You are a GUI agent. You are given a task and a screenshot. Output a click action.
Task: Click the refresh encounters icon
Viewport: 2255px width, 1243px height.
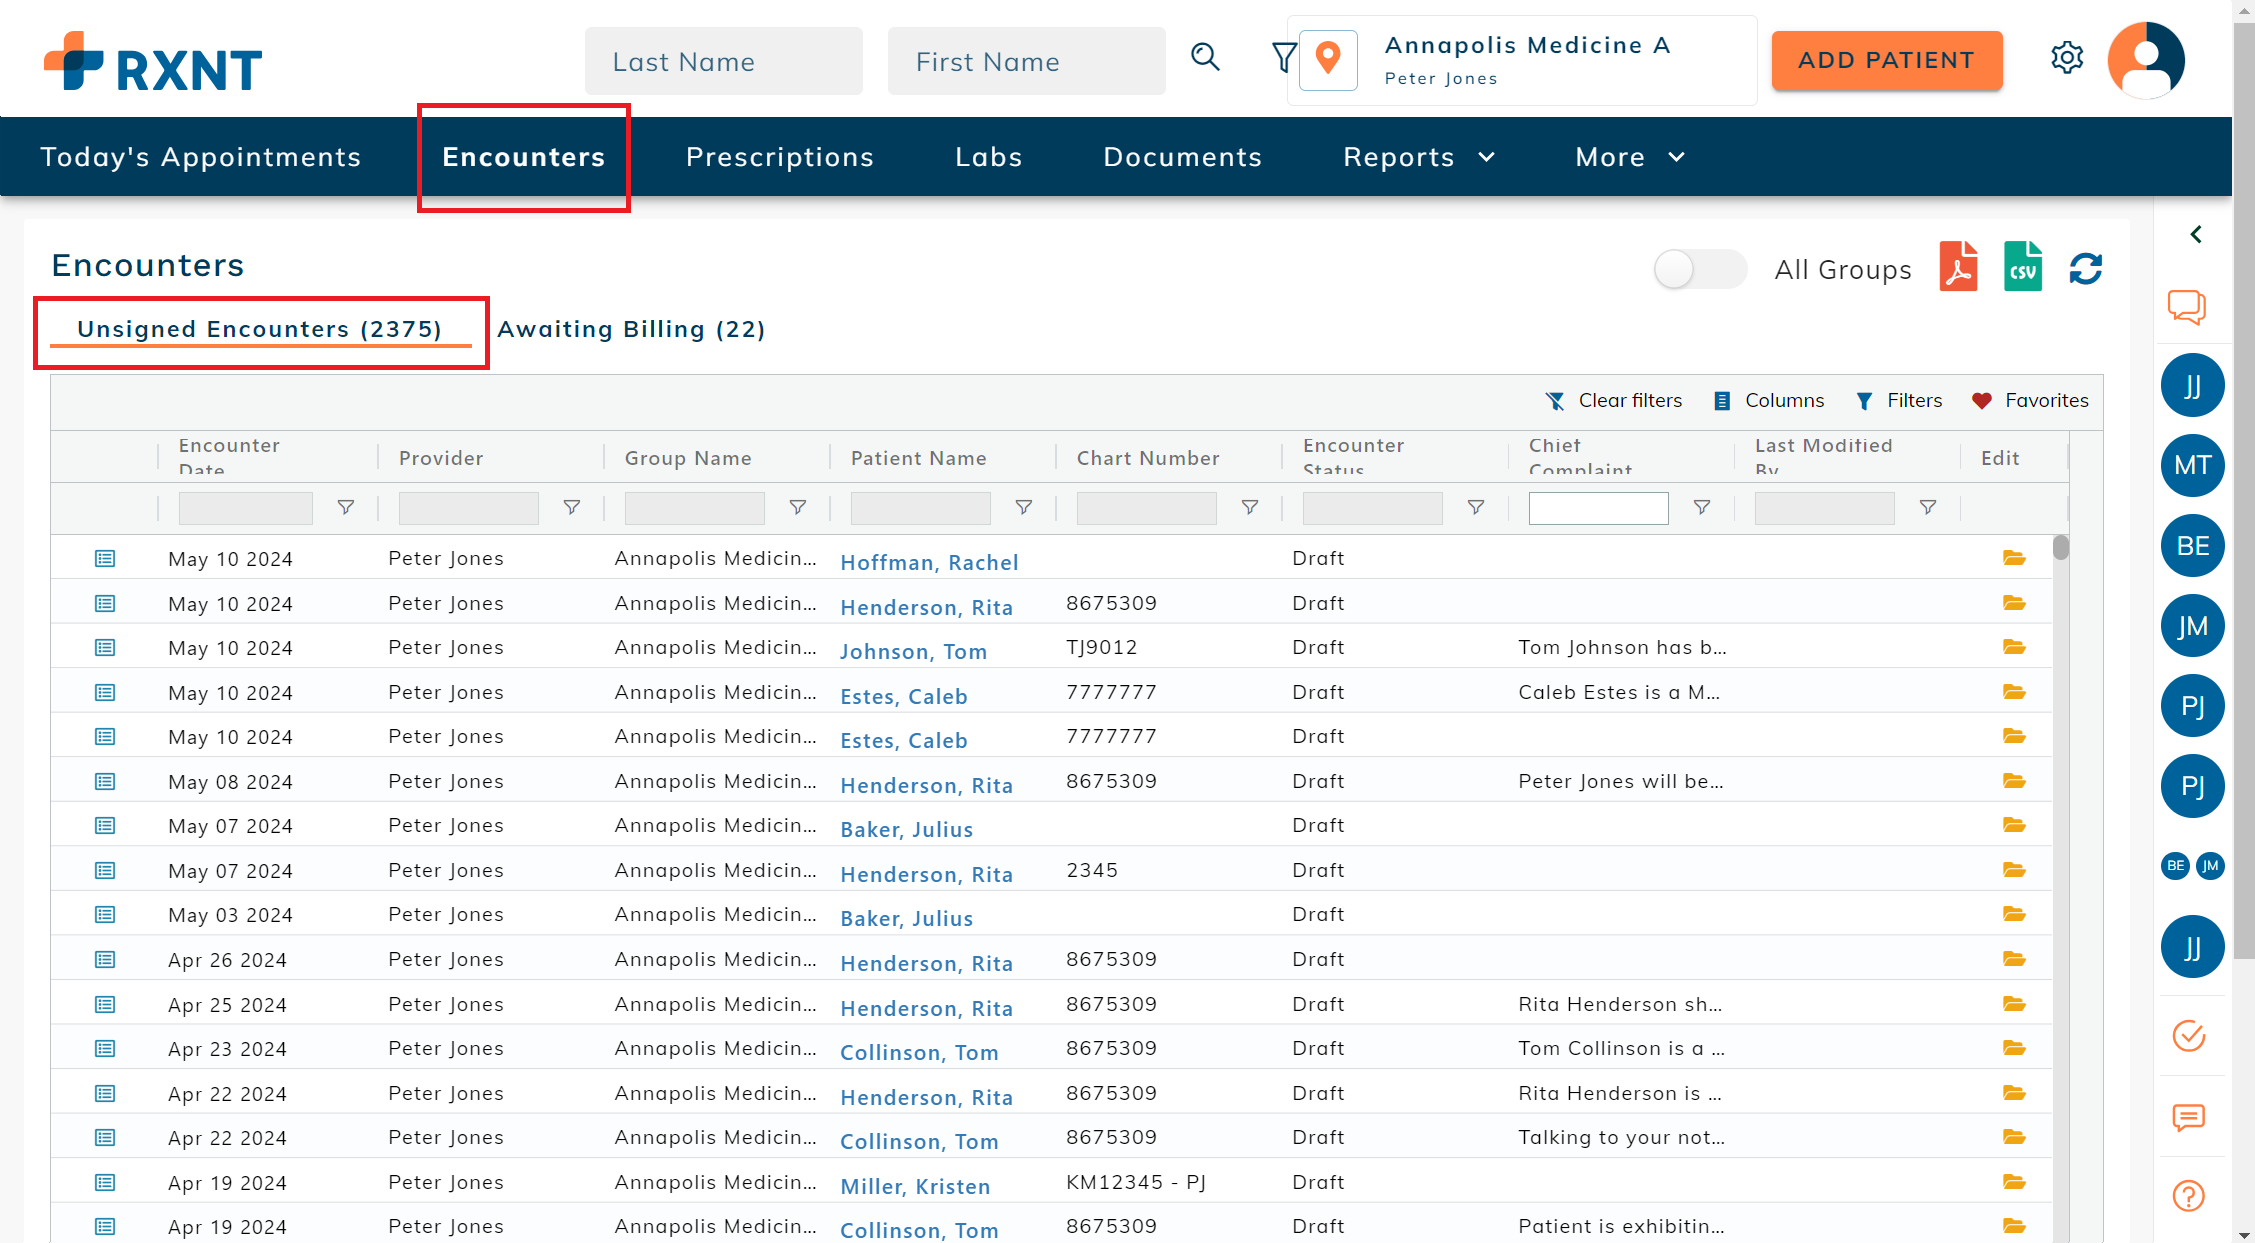click(2085, 268)
